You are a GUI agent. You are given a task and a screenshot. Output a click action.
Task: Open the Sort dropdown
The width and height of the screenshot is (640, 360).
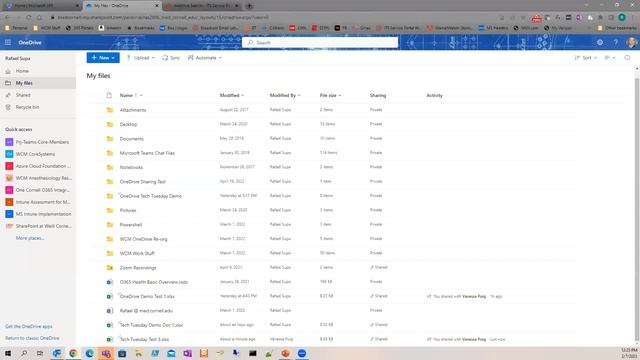click(x=585, y=58)
